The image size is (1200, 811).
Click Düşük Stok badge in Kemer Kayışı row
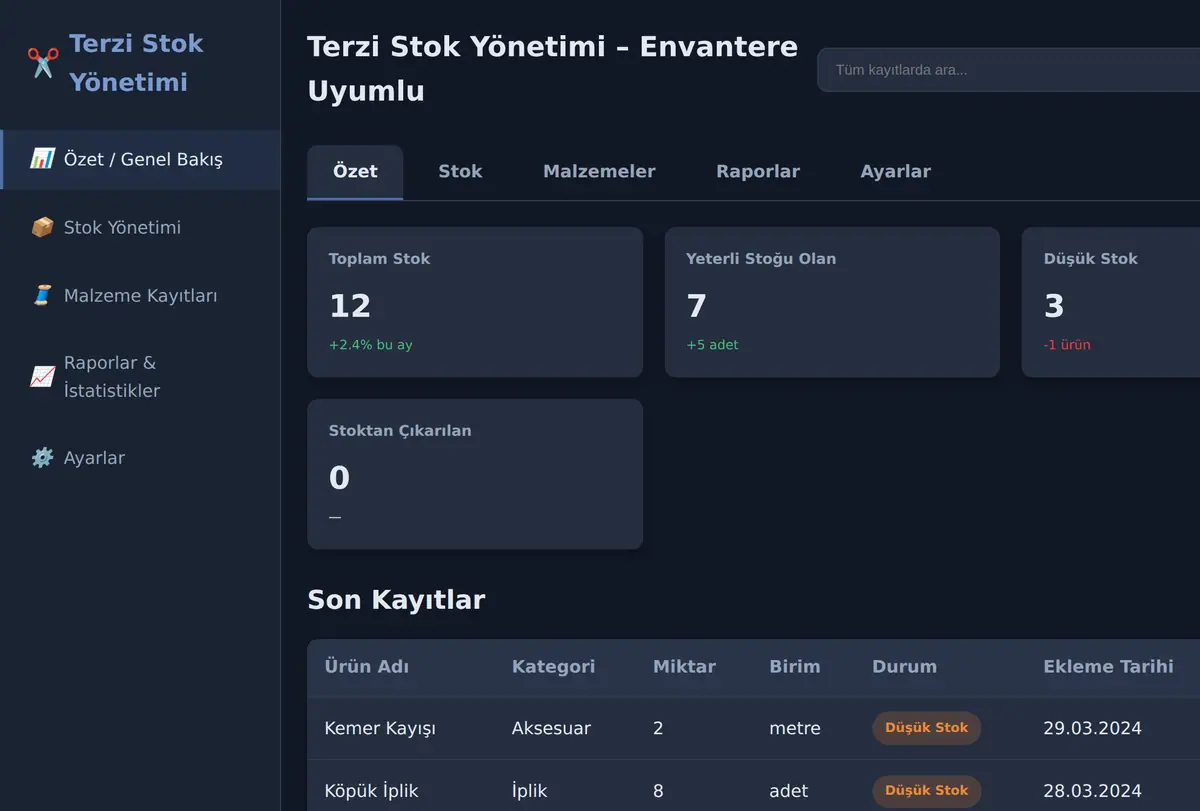click(927, 728)
